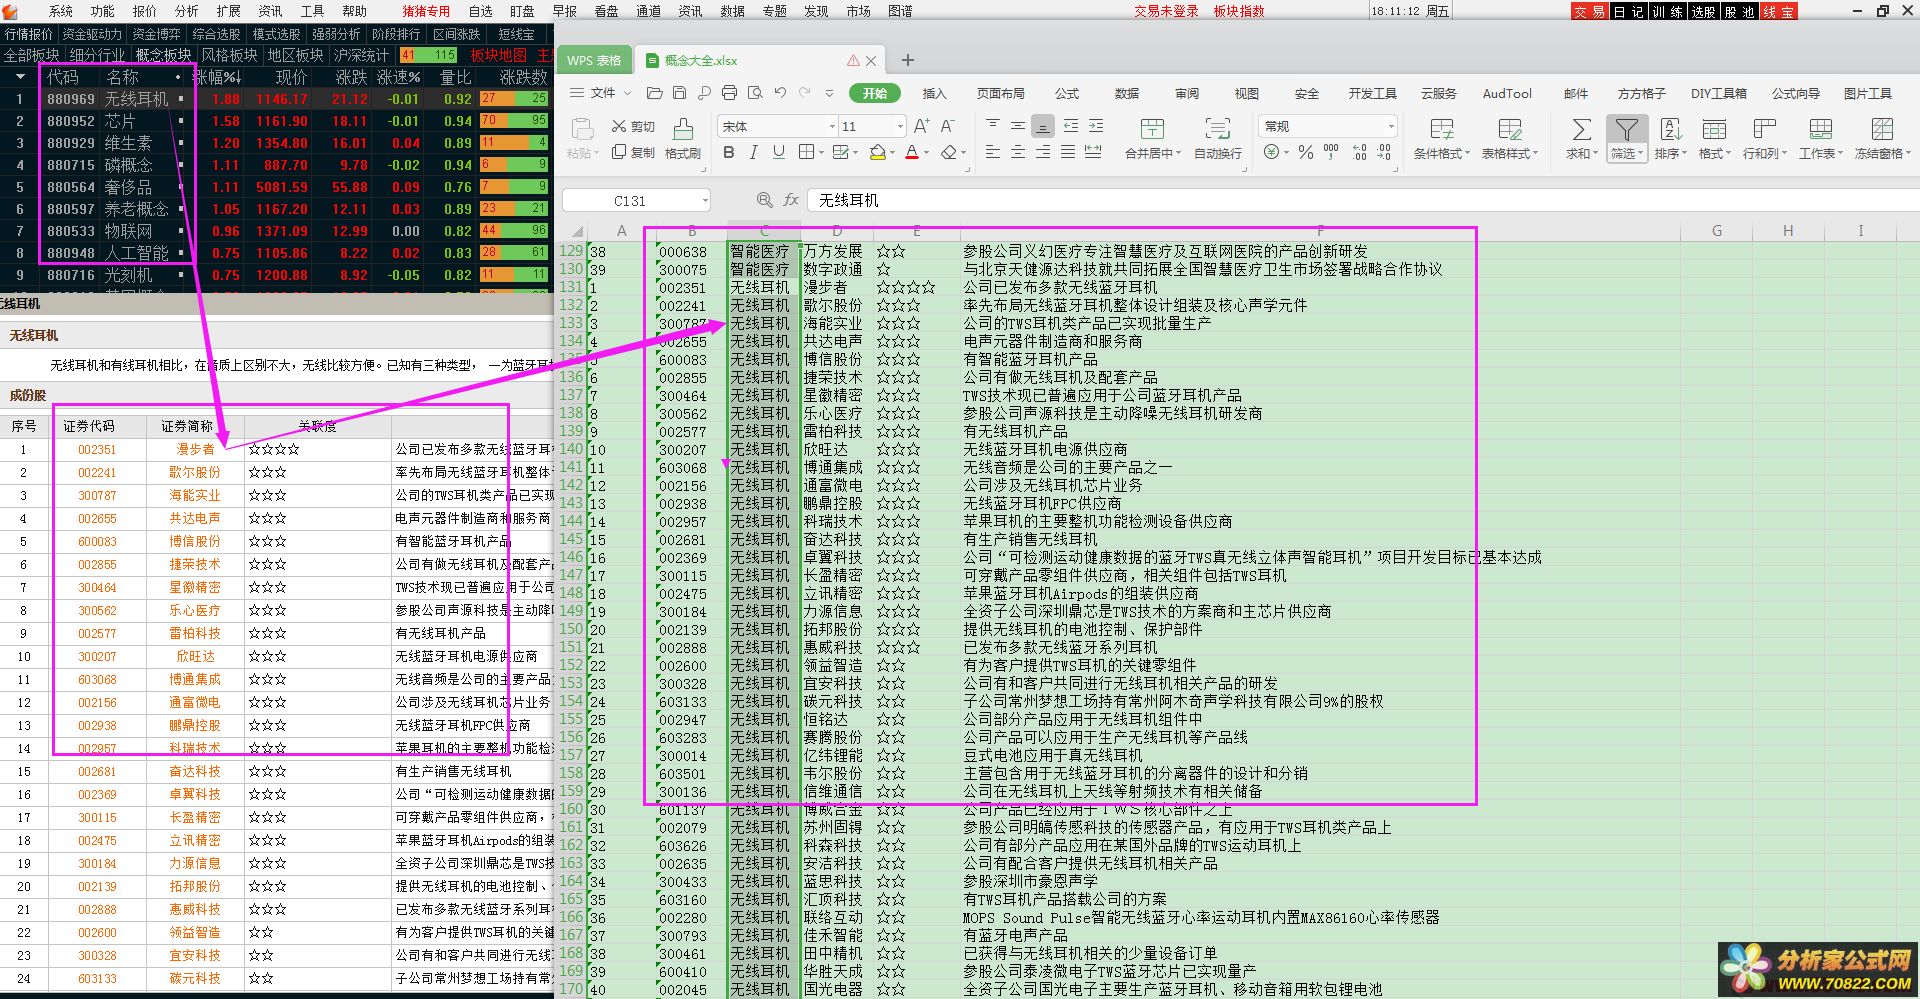The height and width of the screenshot is (999, 1920).
Task: Apply the yellow fill color bucket
Action: (x=877, y=152)
